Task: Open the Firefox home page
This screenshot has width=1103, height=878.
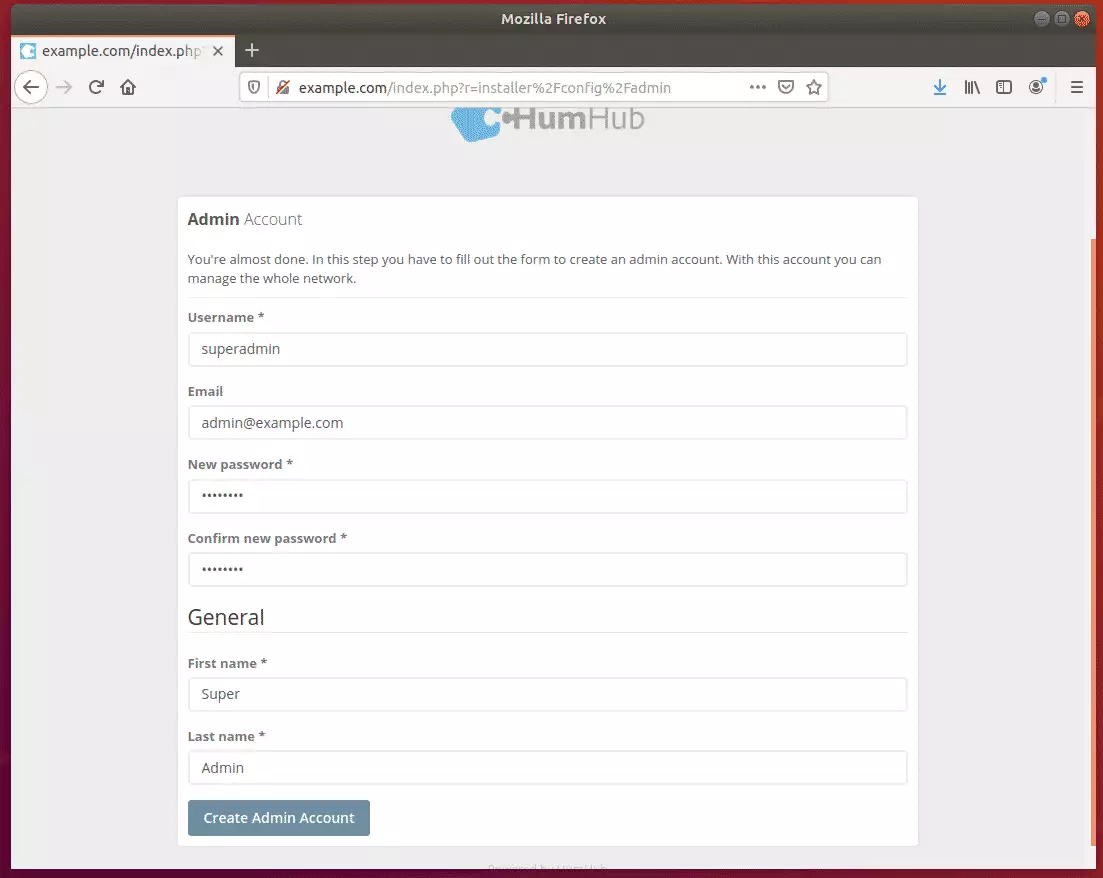Action: (128, 87)
